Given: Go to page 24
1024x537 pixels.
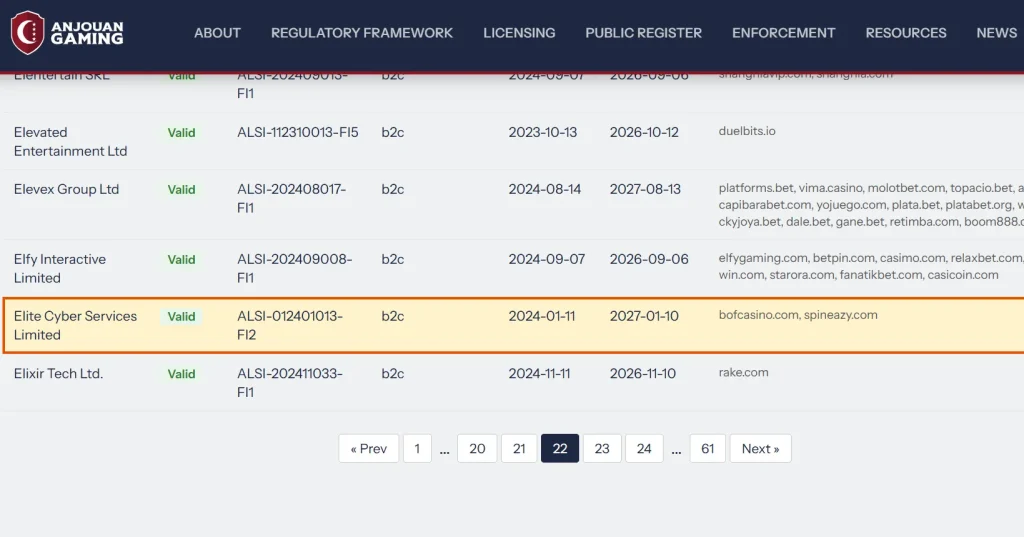Looking at the screenshot, I should pos(644,448).
